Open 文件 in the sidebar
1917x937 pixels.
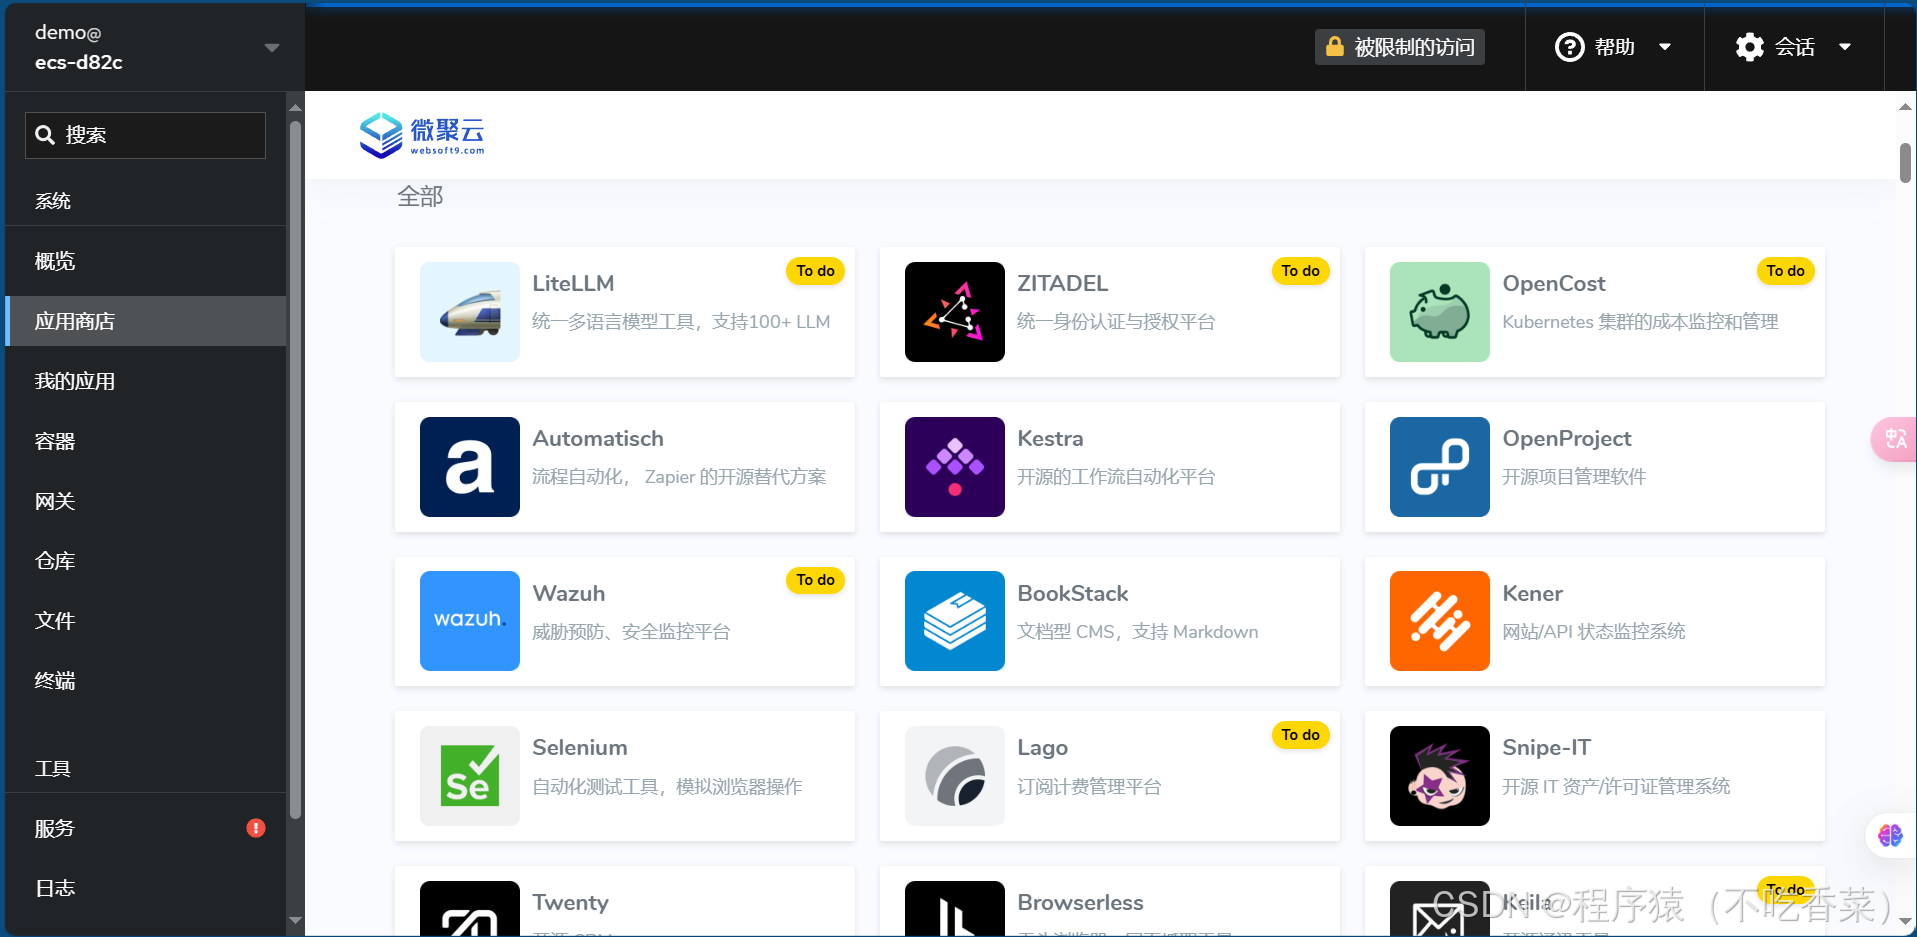146,621
